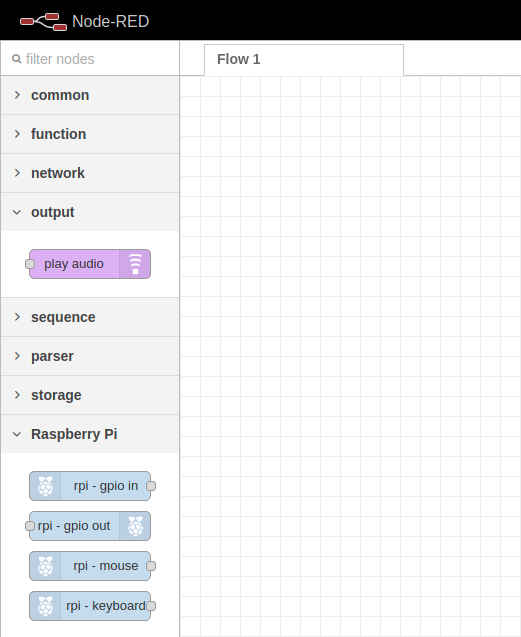
Task: Select the play audio node label
Action: (x=74, y=264)
